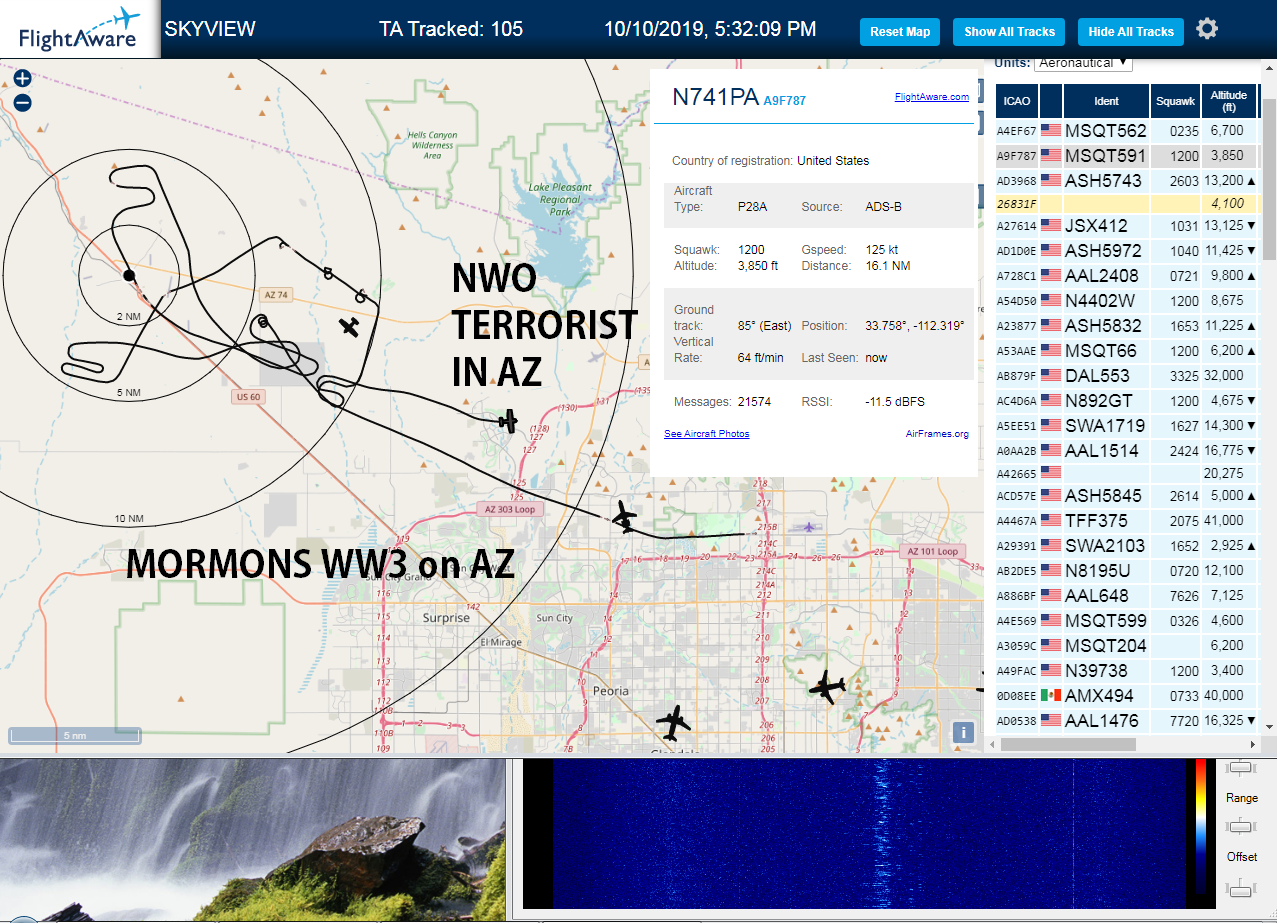
Task: Select small aircraft icon near AZ 74 road
Action: click(349, 326)
